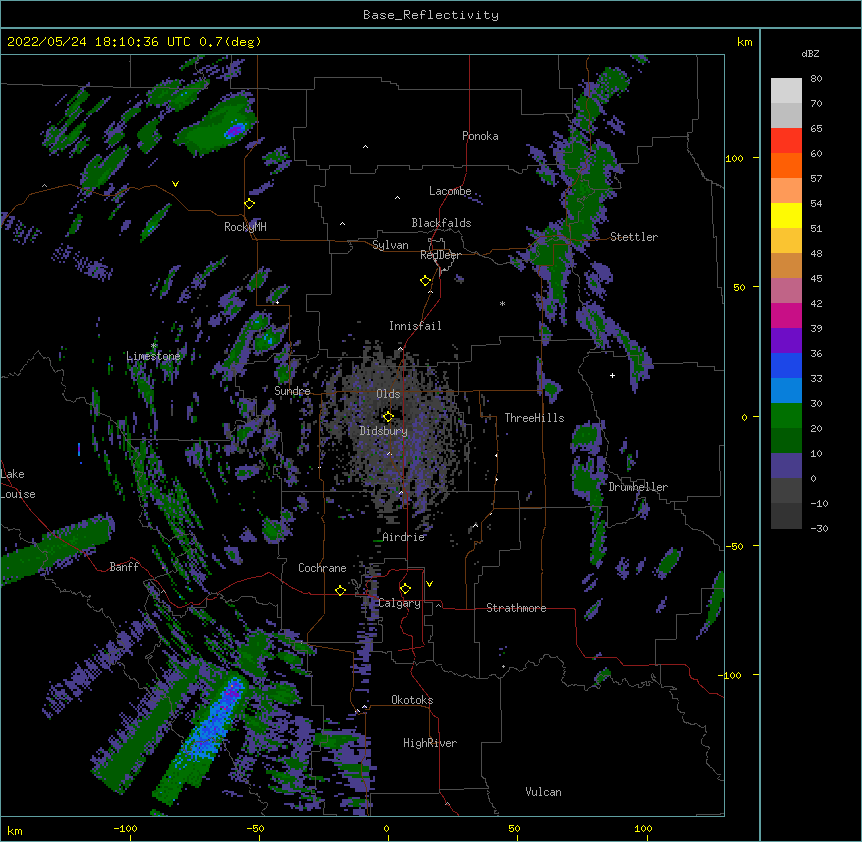
Task: Select the Drumheller label
Action: click(x=638, y=487)
